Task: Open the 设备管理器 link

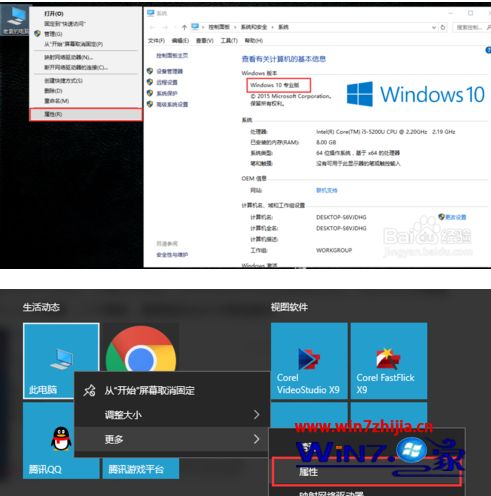Action: coord(170,71)
